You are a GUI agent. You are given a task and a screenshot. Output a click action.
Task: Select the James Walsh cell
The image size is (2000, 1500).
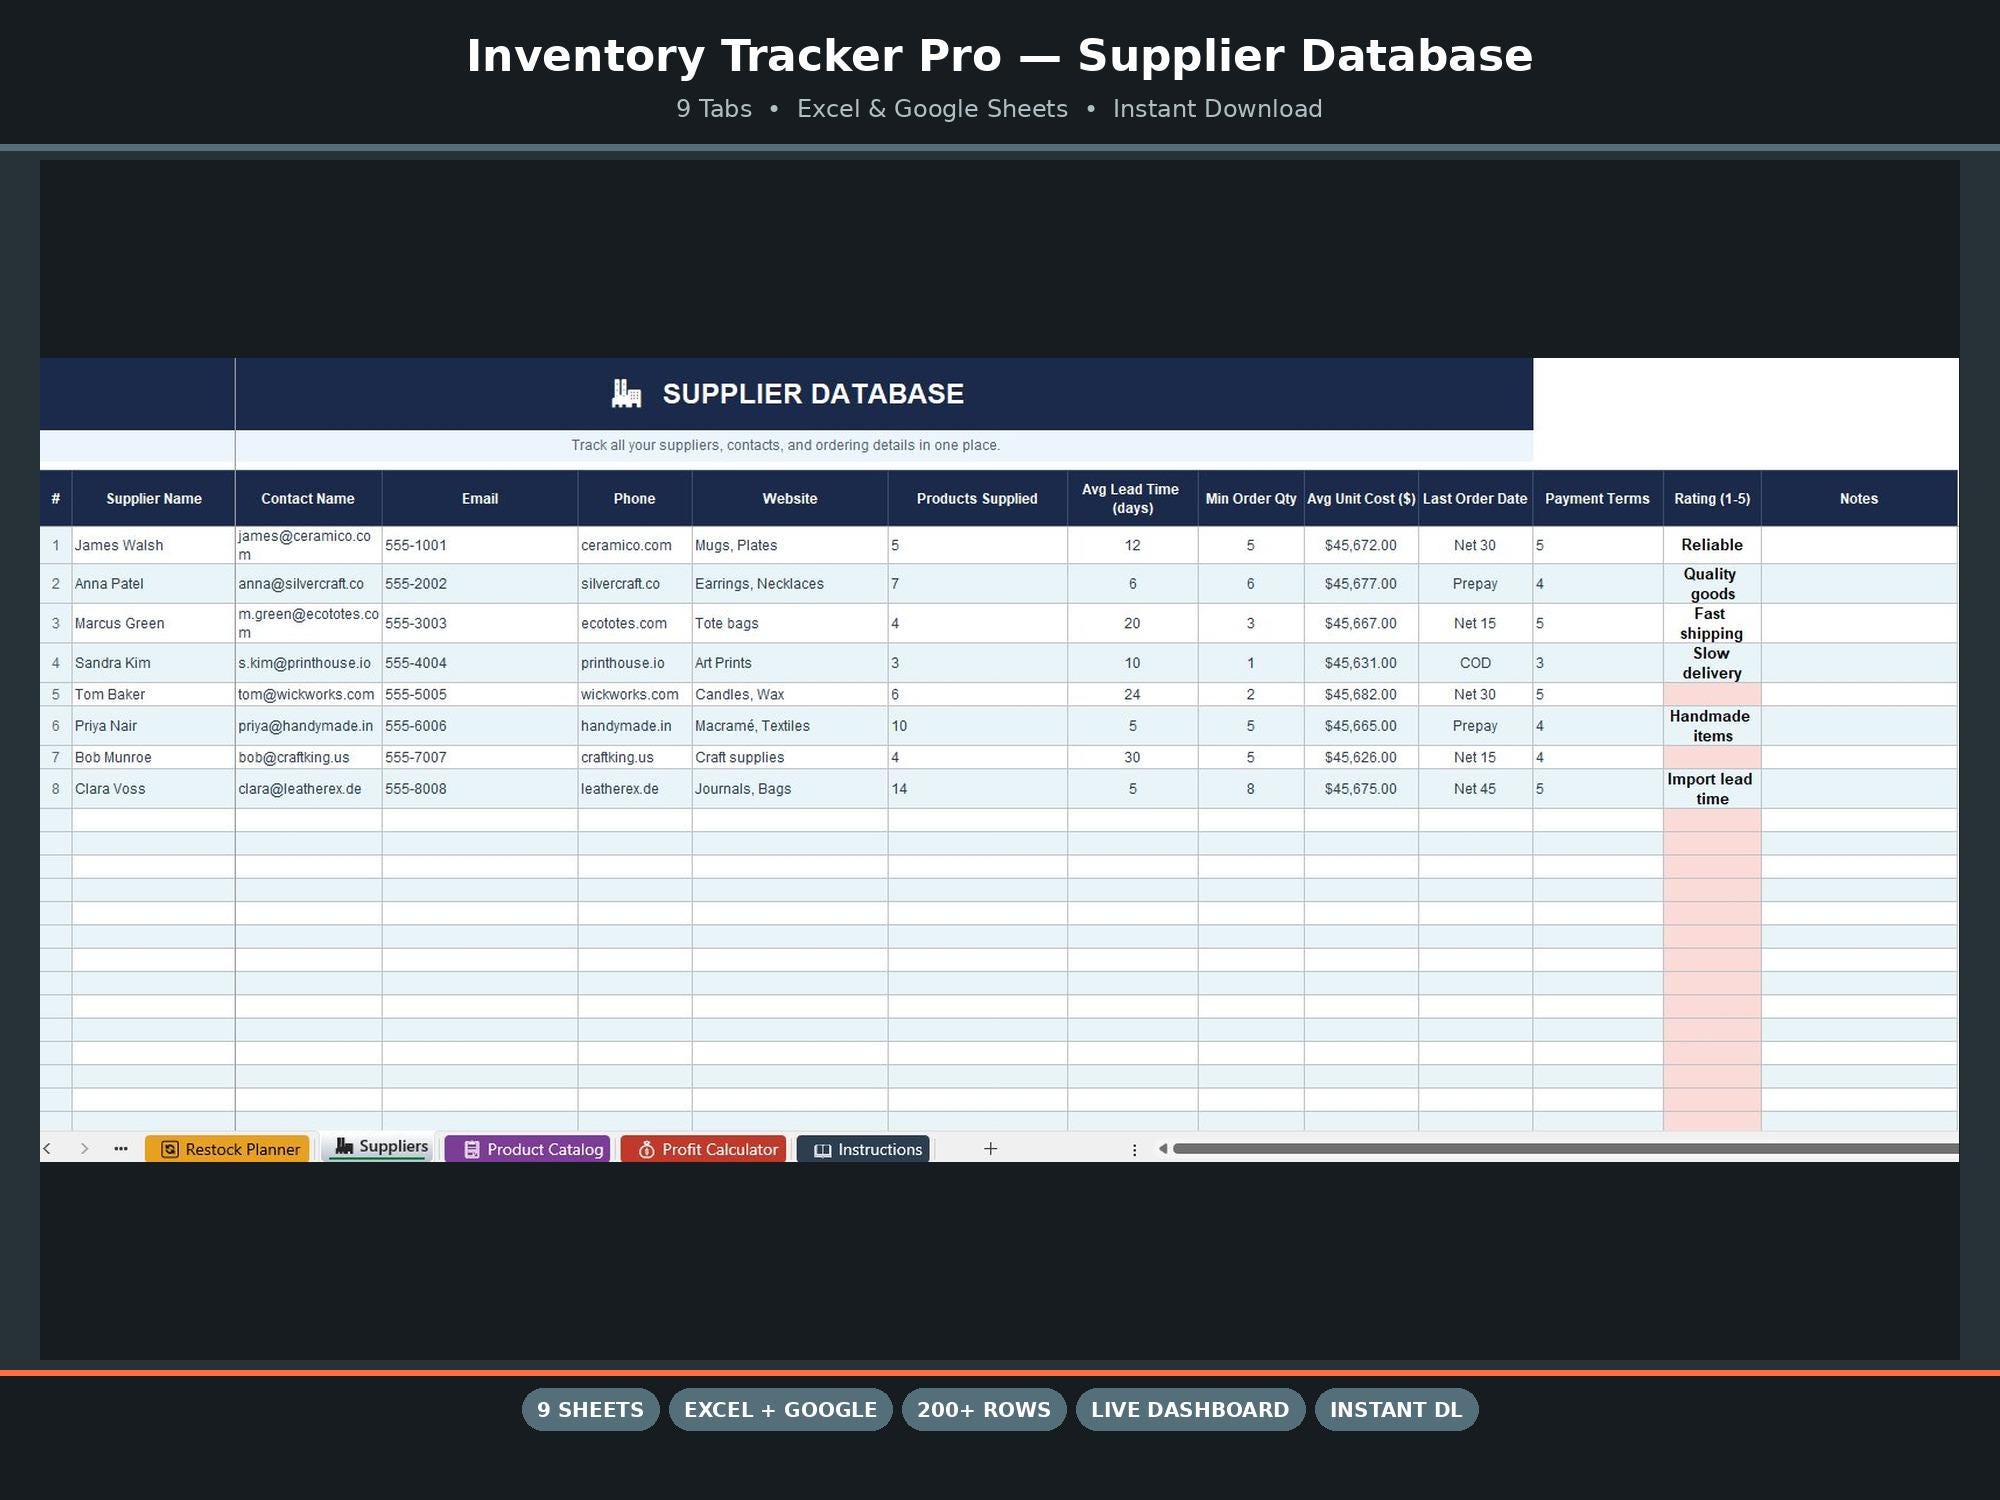click(x=154, y=545)
